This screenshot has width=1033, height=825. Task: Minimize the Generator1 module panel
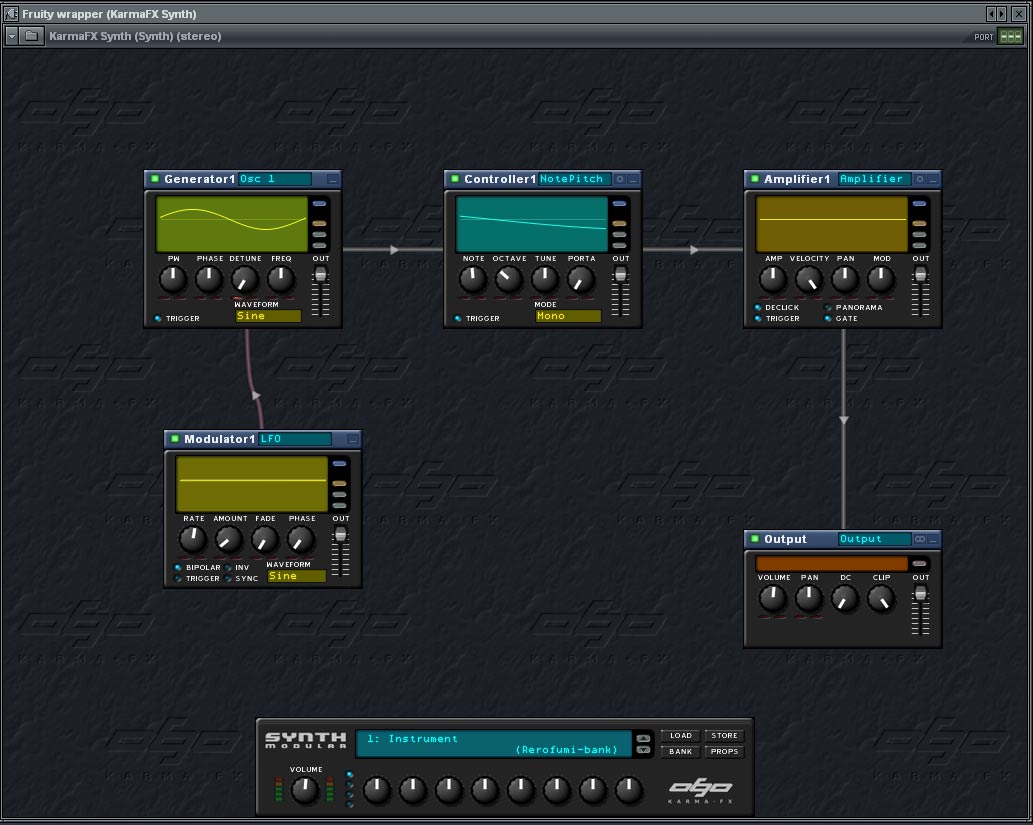click(333, 179)
